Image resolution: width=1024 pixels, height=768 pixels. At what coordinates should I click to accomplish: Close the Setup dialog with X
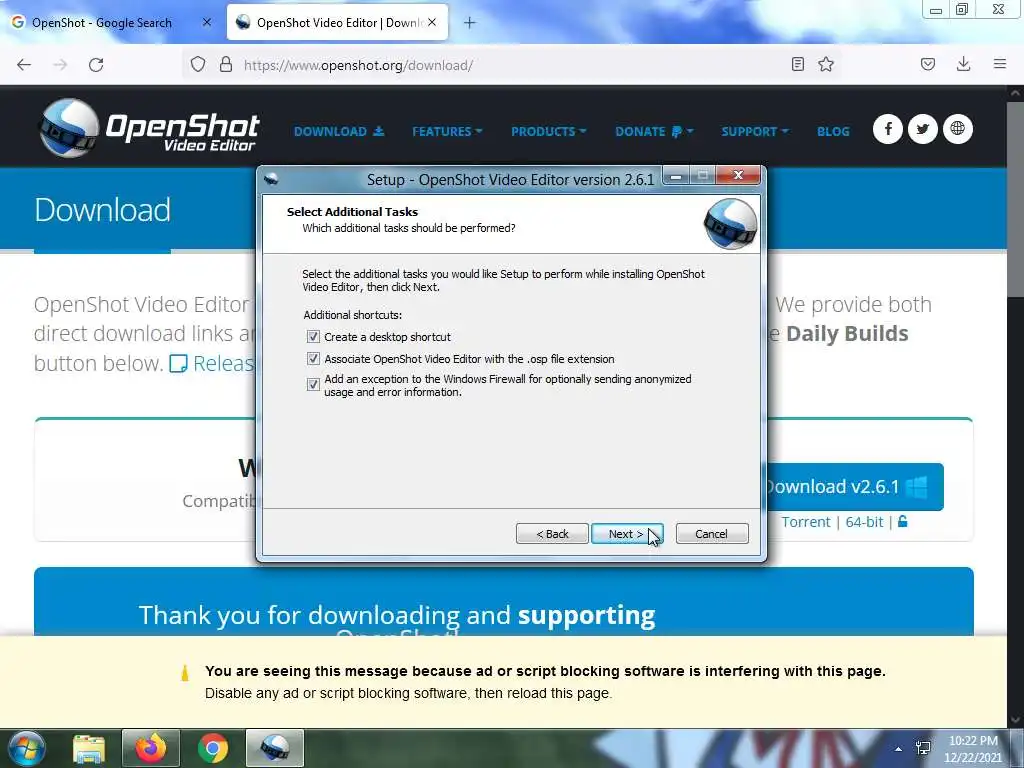click(739, 175)
